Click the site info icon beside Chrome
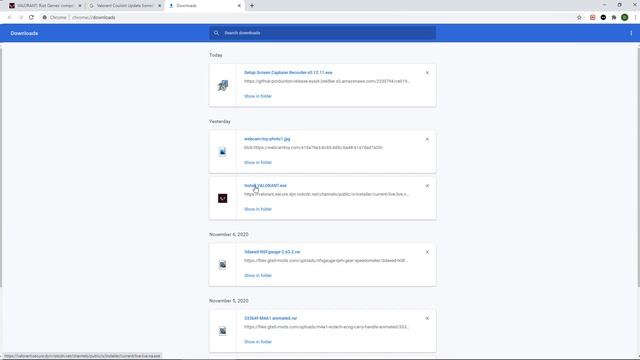 click(44, 18)
